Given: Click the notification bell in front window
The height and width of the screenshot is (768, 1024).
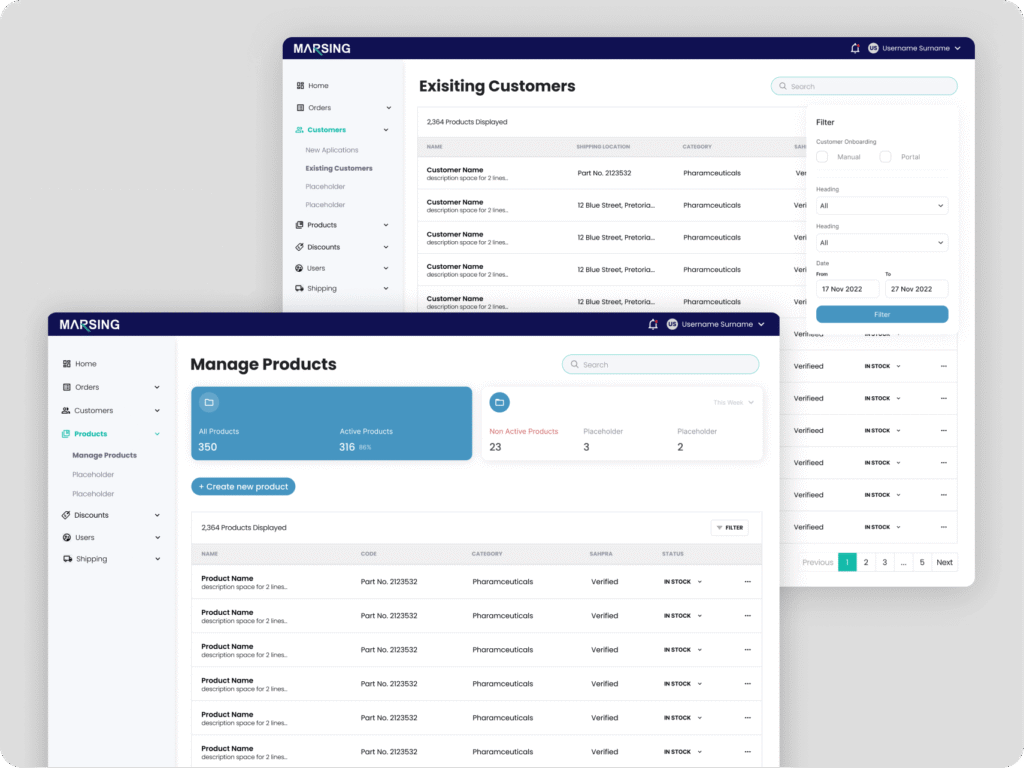Looking at the screenshot, I should click(x=653, y=324).
